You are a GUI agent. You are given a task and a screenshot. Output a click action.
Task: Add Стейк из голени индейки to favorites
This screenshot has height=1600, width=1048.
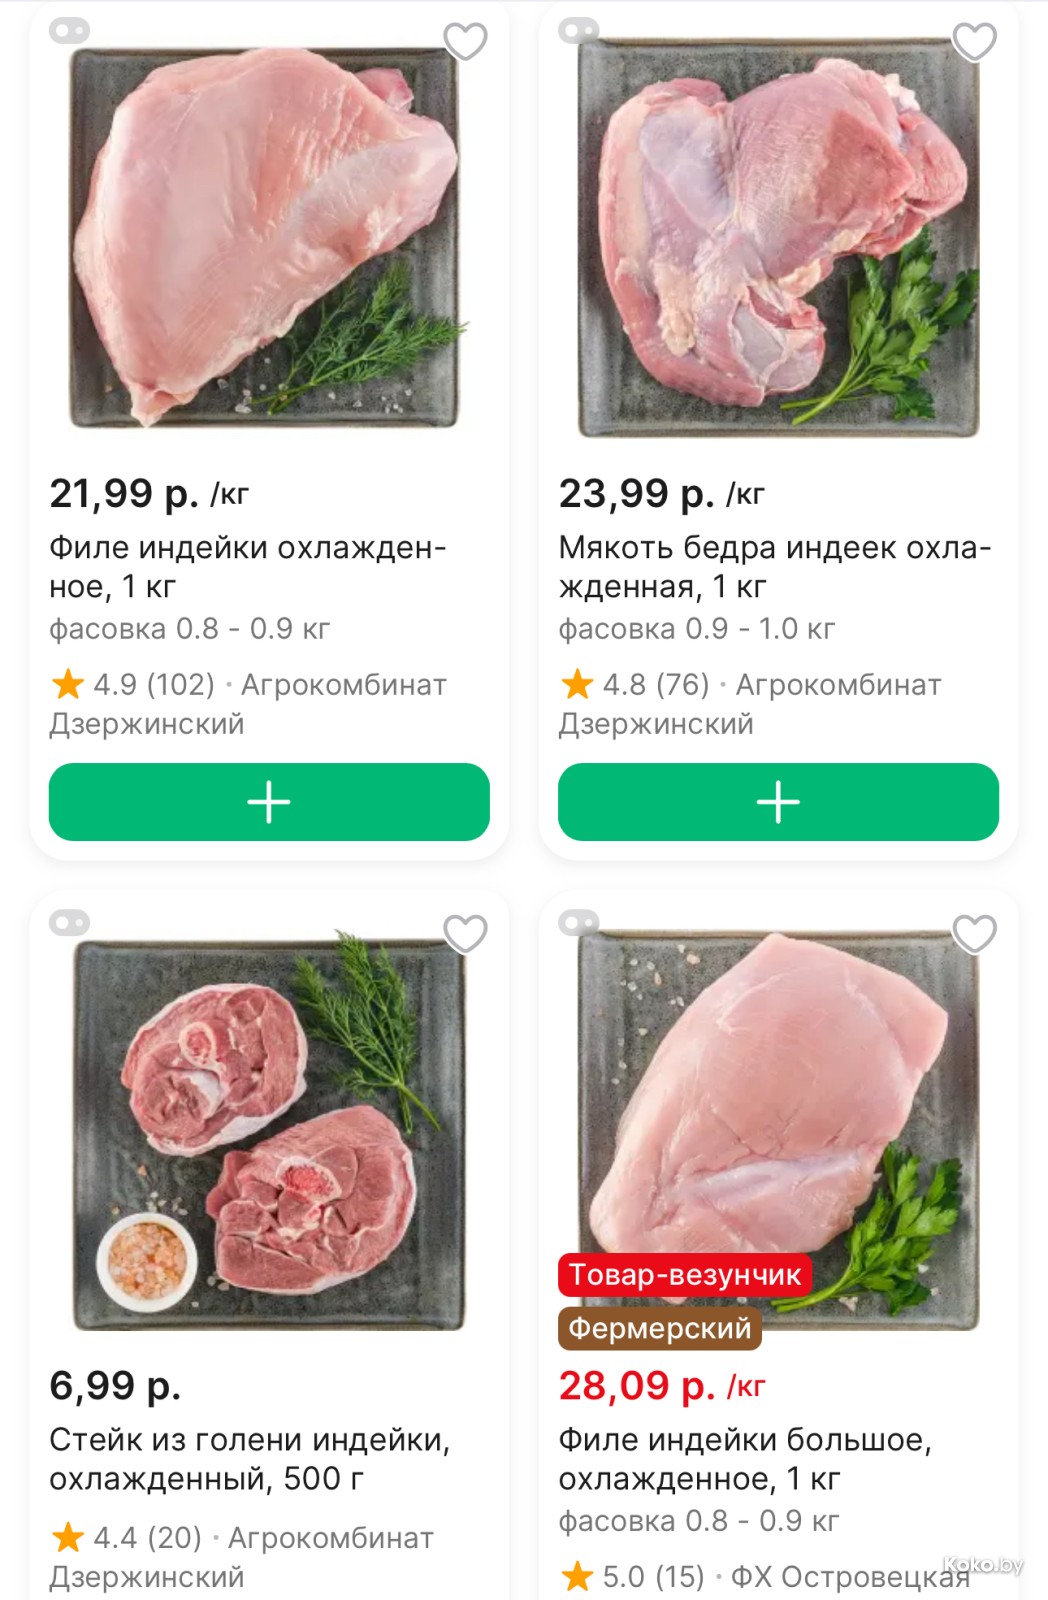click(465, 934)
